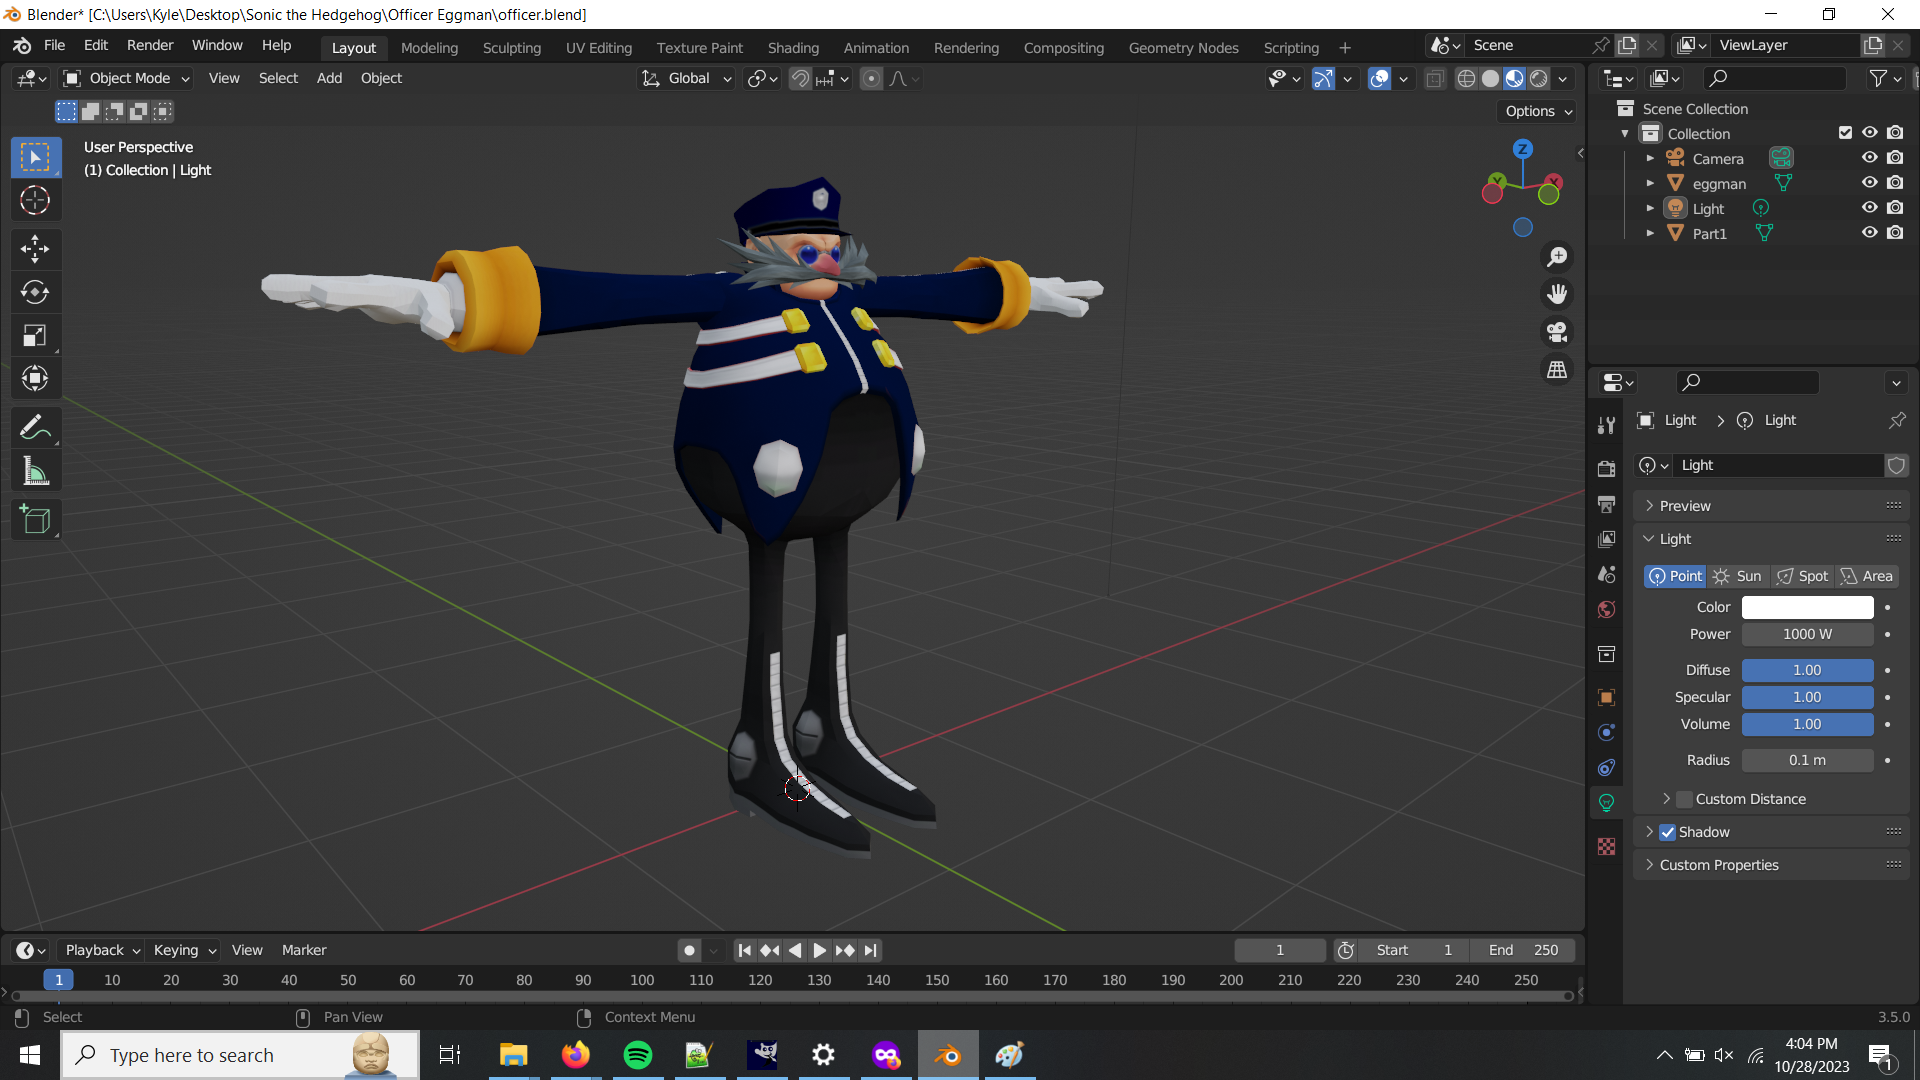
Task: Set light type to Spot
Action: coord(1803,577)
